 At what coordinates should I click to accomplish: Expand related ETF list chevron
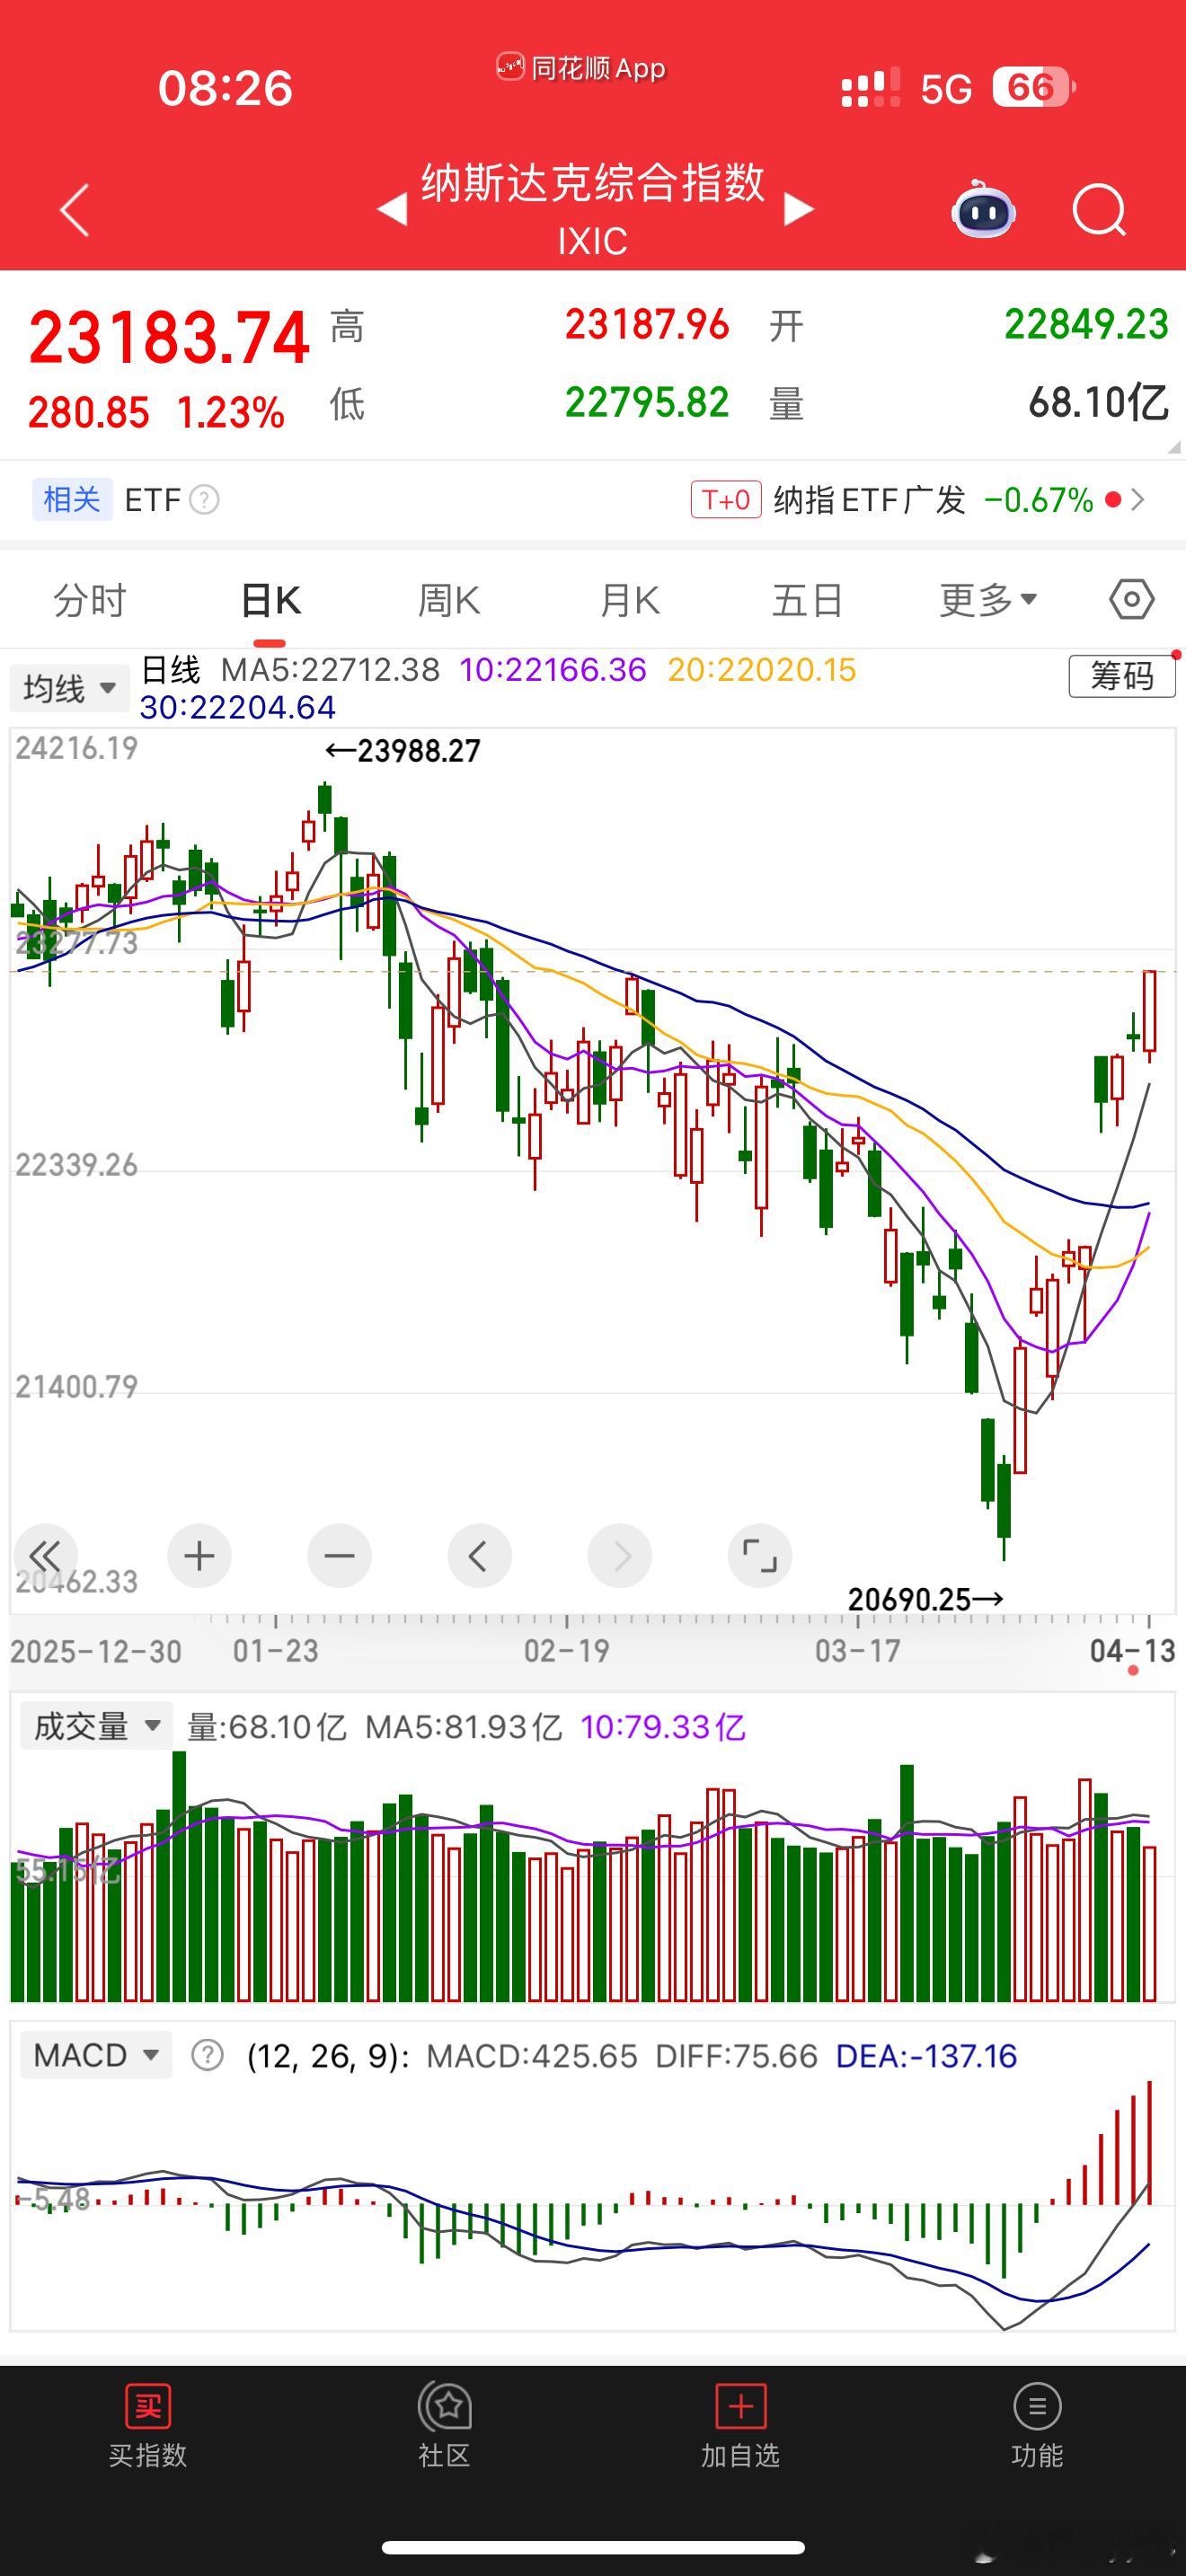tap(1137, 499)
